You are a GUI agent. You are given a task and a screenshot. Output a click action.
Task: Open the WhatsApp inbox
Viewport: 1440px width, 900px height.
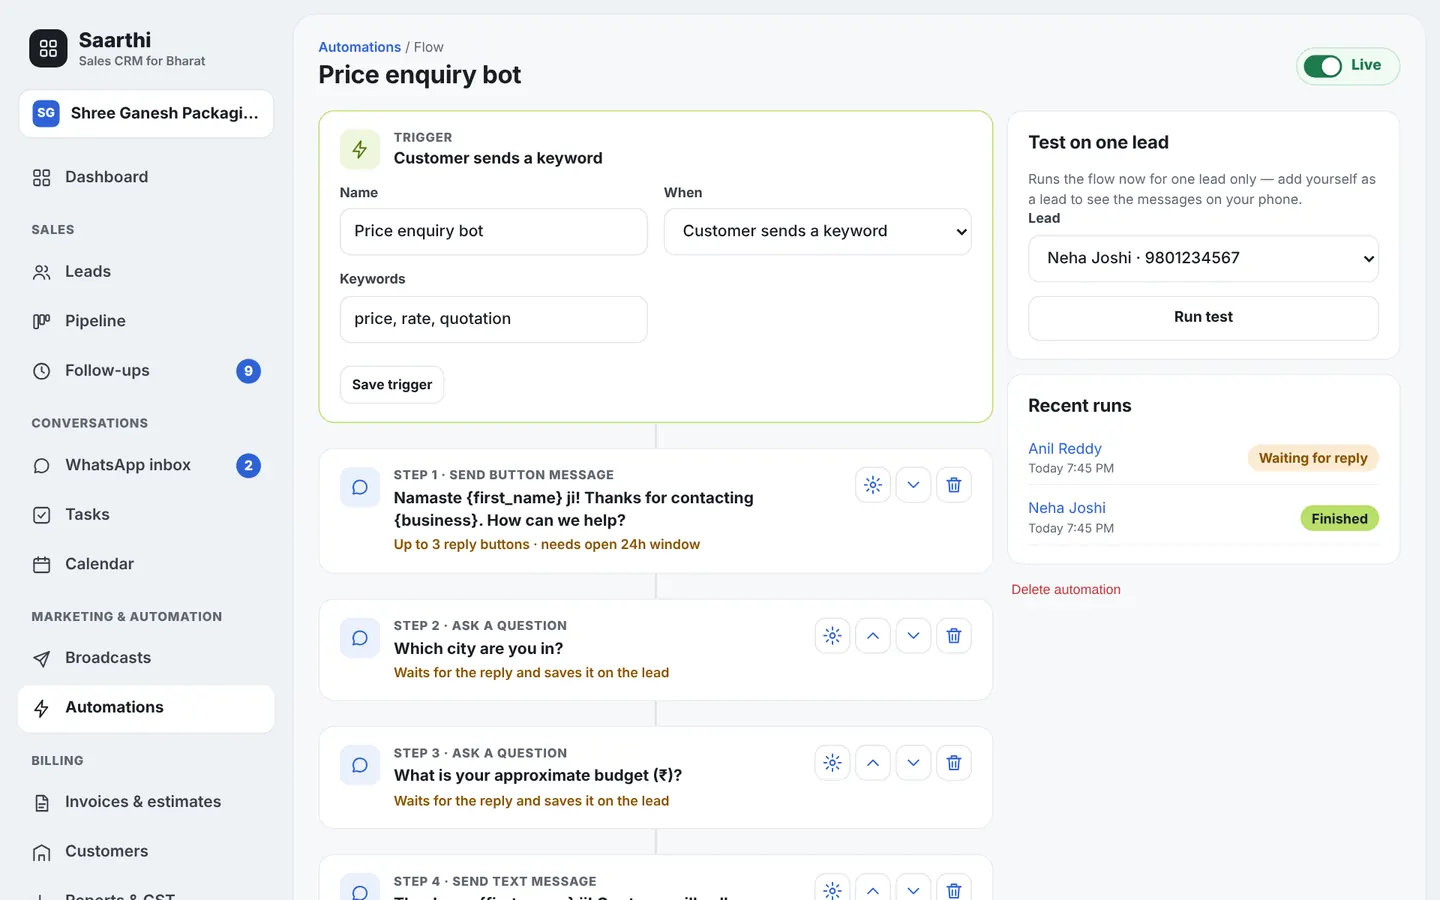point(146,466)
